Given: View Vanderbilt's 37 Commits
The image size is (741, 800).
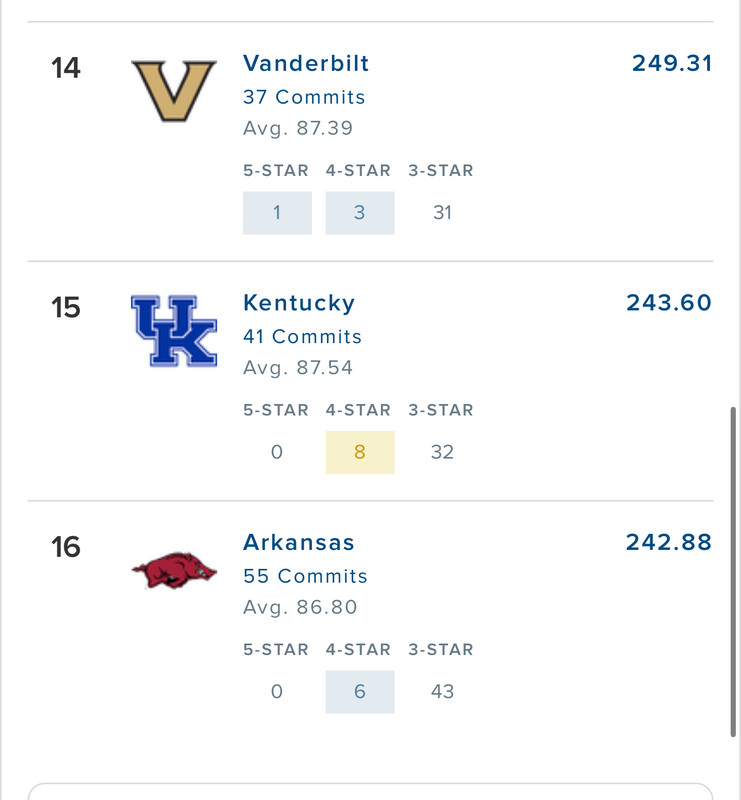Looking at the screenshot, I should (304, 97).
